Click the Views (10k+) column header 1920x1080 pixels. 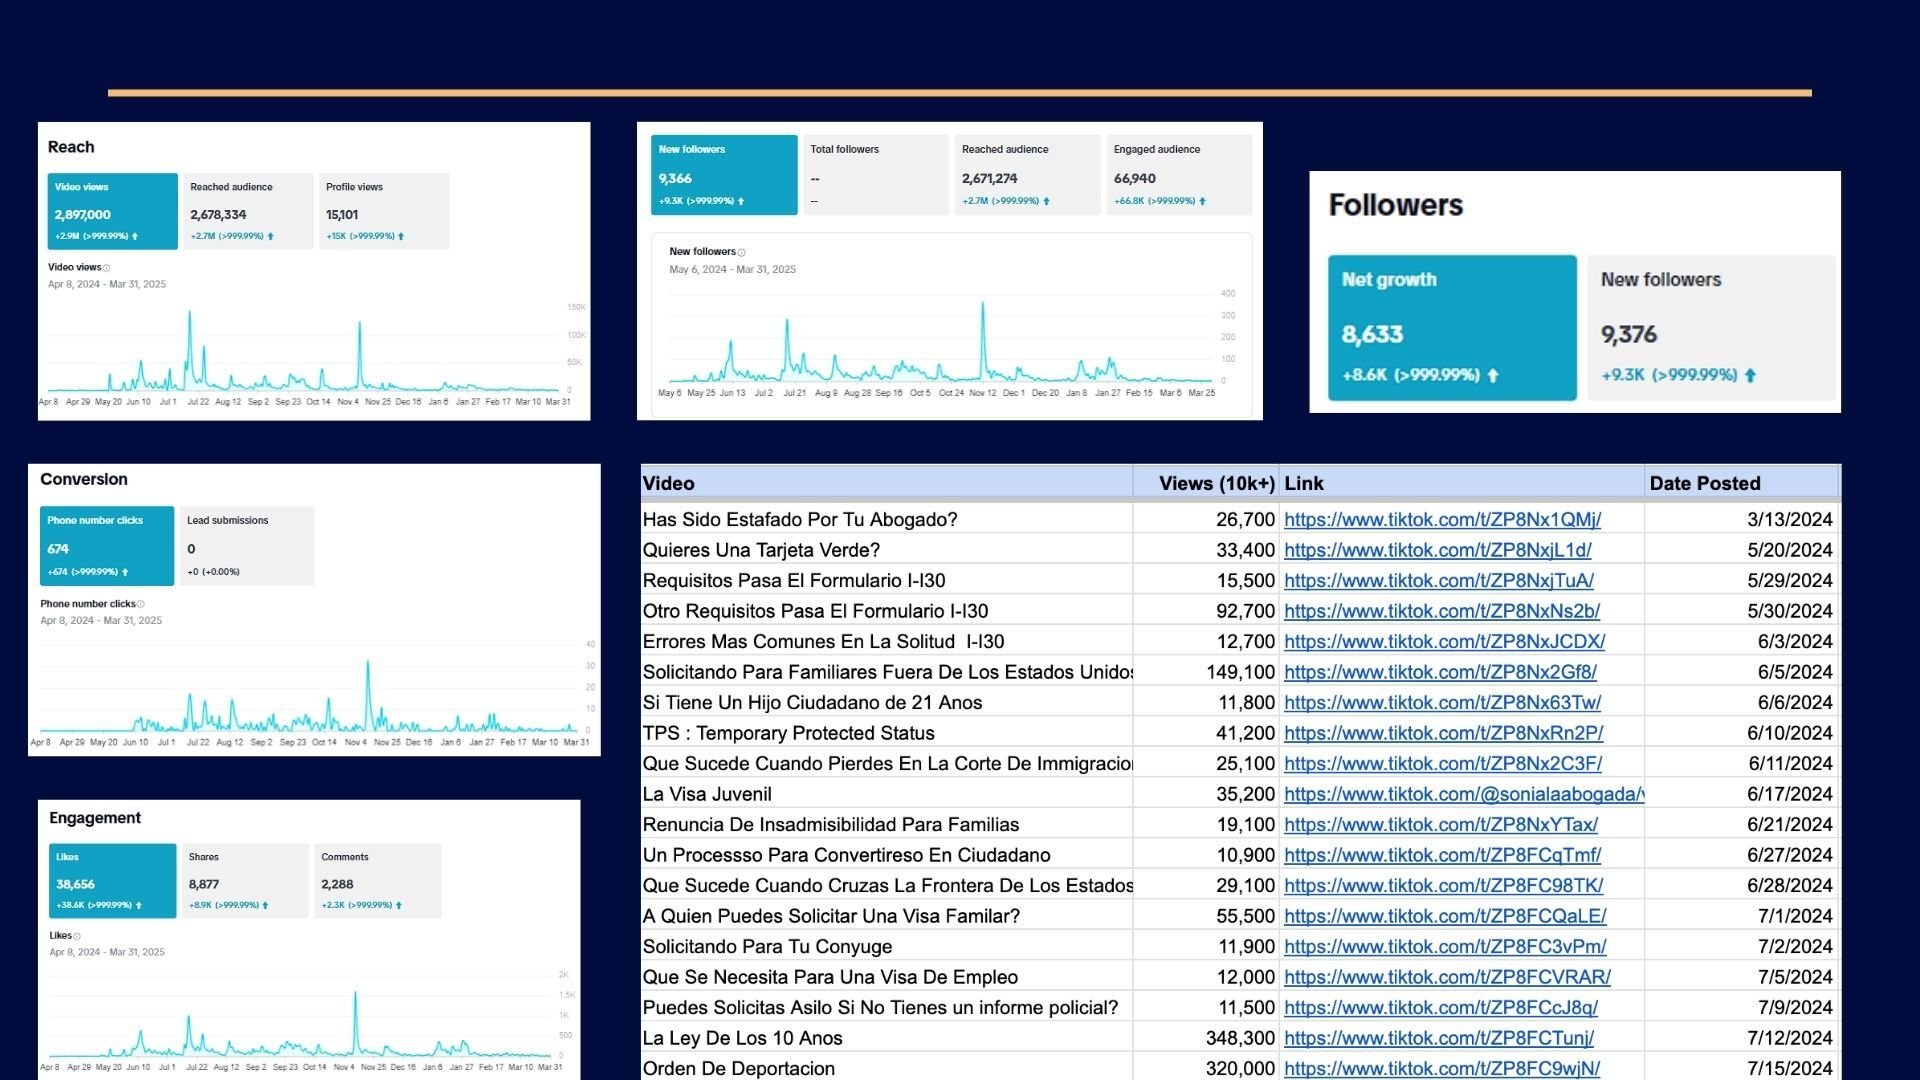[1216, 483]
